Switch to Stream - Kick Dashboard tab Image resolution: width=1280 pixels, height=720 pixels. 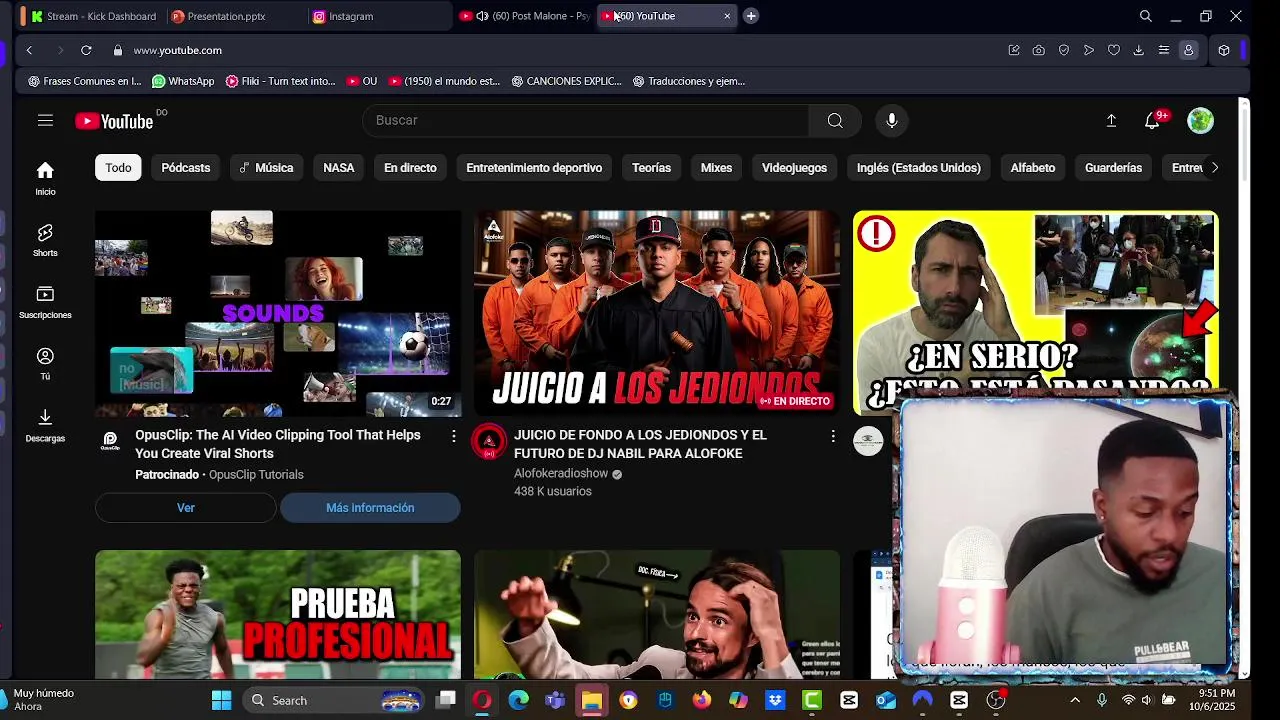point(94,16)
